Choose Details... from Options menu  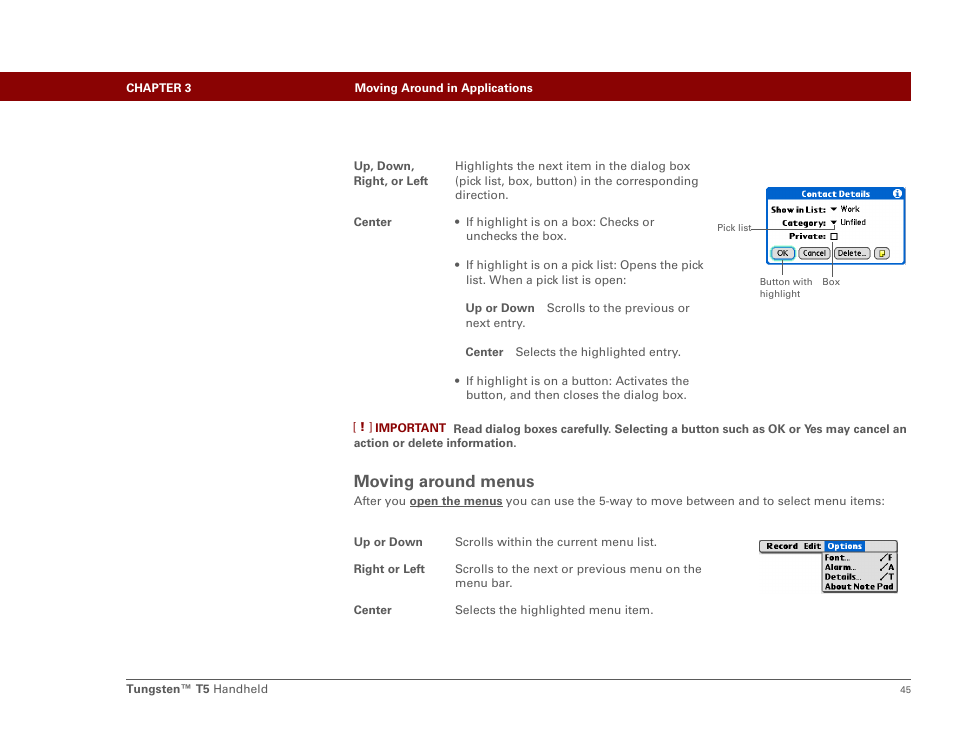859,577
